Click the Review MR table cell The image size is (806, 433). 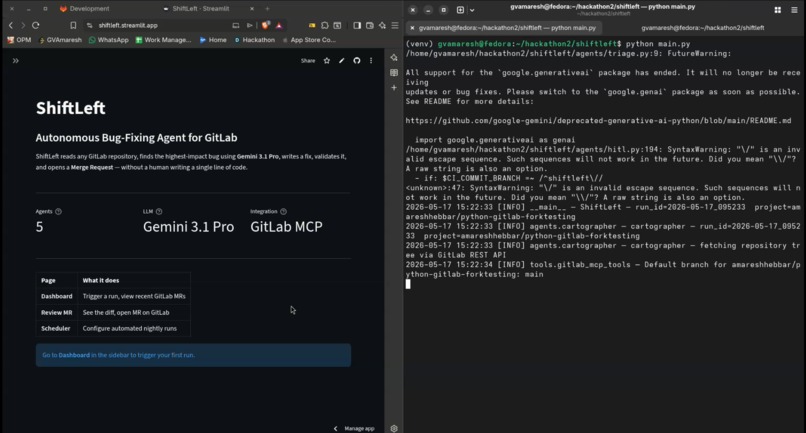(x=57, y=312)
